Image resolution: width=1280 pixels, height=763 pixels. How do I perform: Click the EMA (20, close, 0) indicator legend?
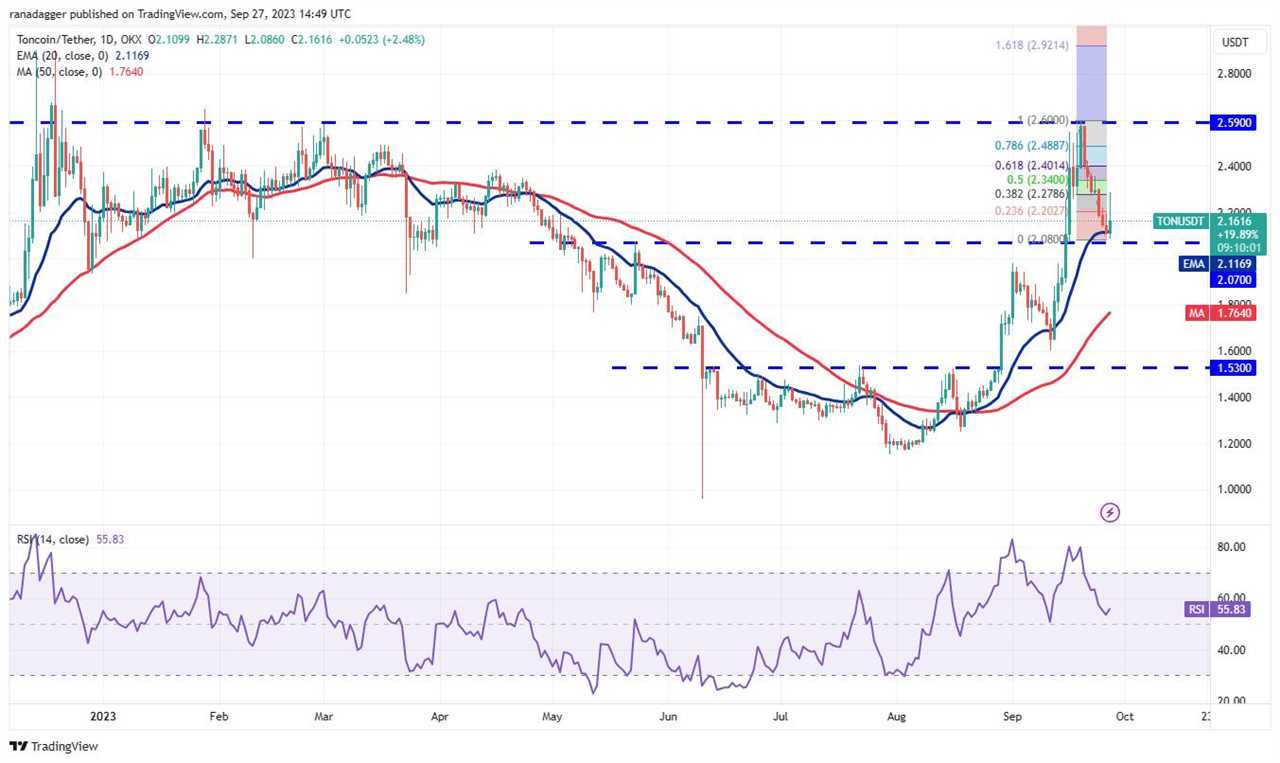click(x=63, y=54)
